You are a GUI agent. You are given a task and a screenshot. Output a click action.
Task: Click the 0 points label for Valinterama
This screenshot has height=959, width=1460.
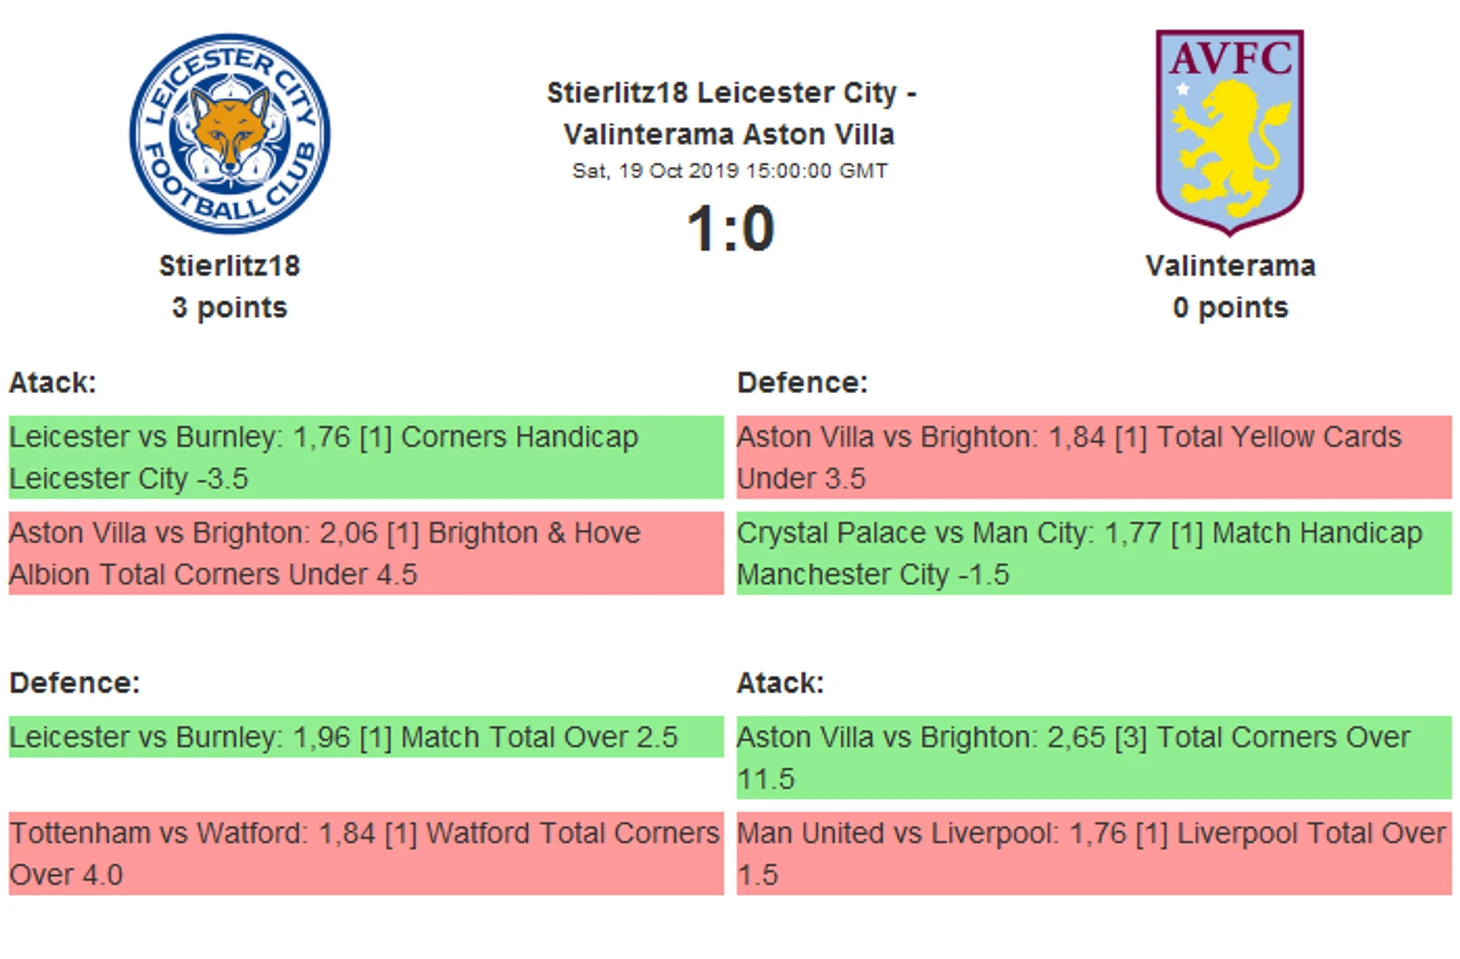(x=1230, y=308)
